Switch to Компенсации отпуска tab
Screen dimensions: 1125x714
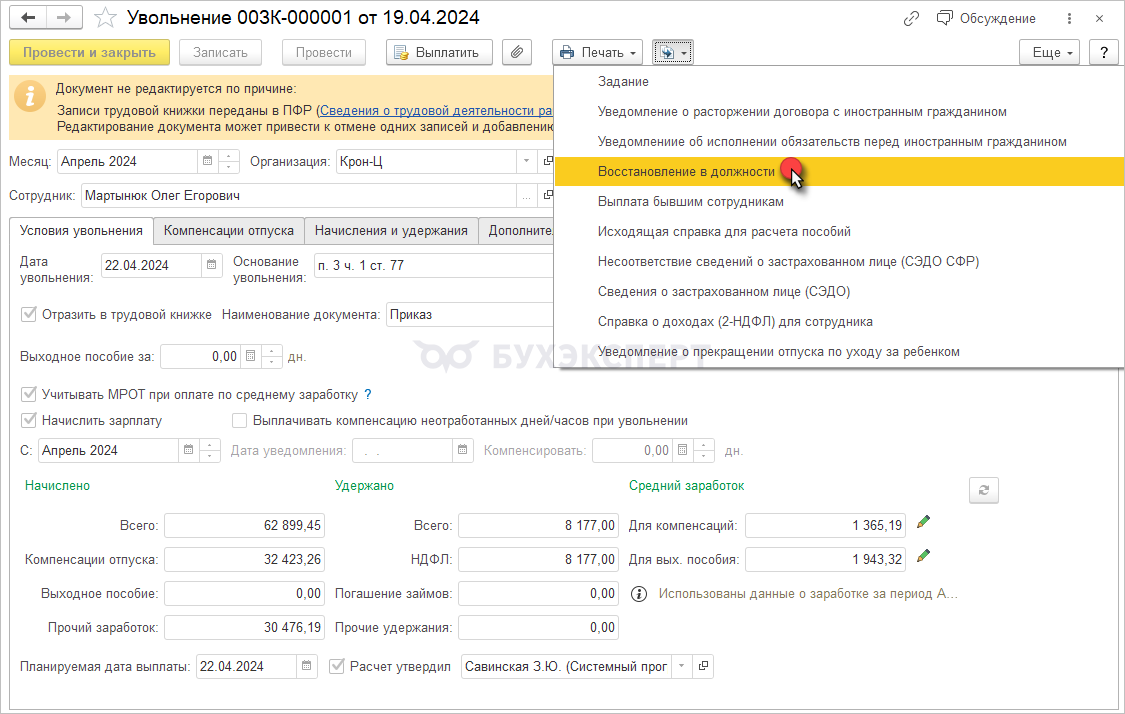(229, 231)
